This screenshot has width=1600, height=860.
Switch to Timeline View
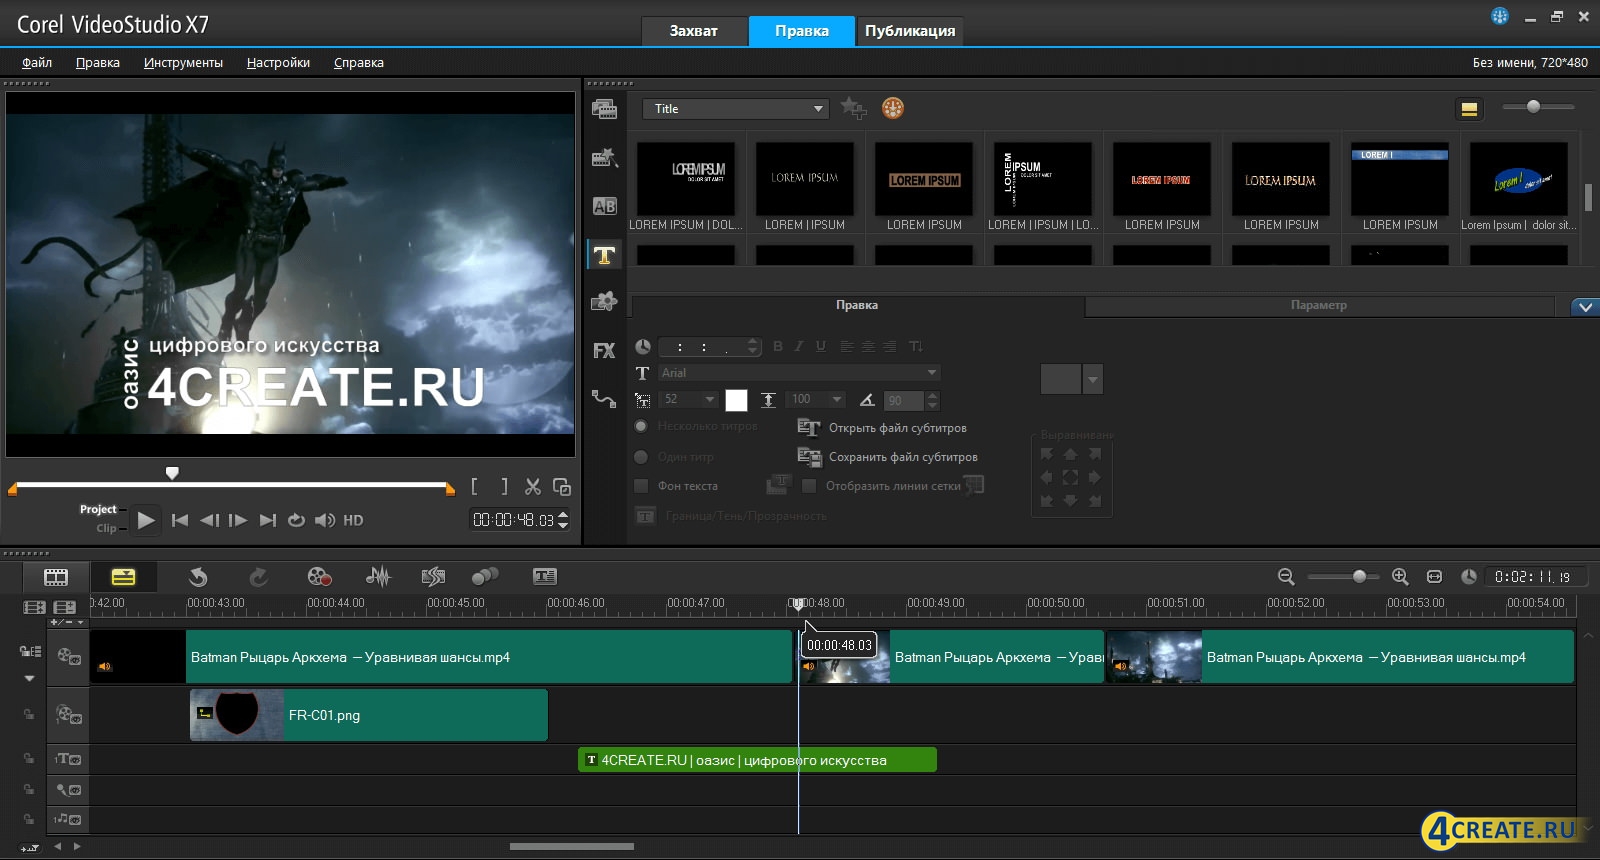[123, 577]
